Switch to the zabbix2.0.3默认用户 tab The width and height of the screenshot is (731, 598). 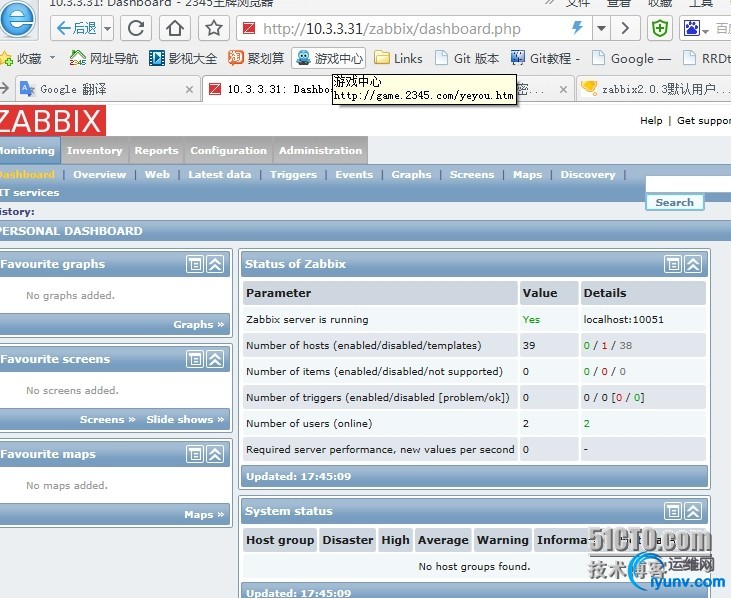(x=655, y=89)
